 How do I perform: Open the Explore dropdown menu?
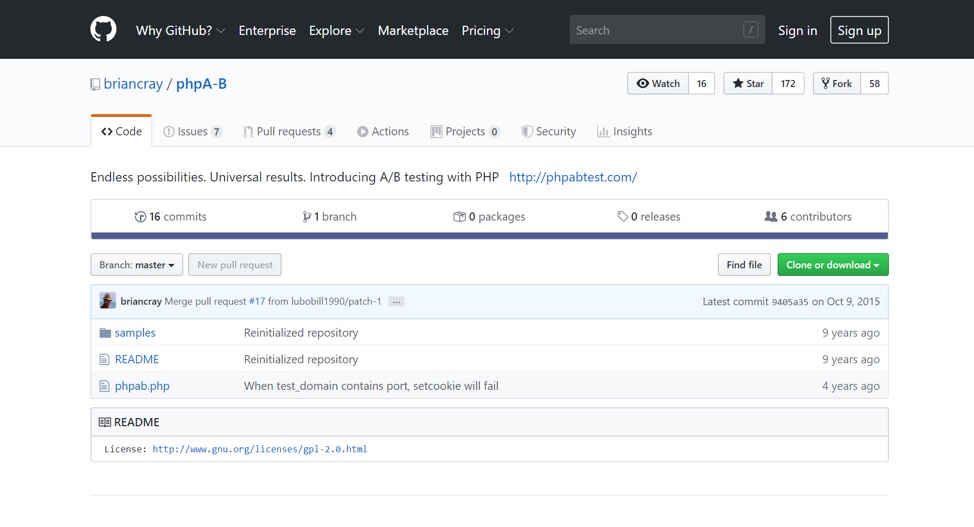click(336, 30)
